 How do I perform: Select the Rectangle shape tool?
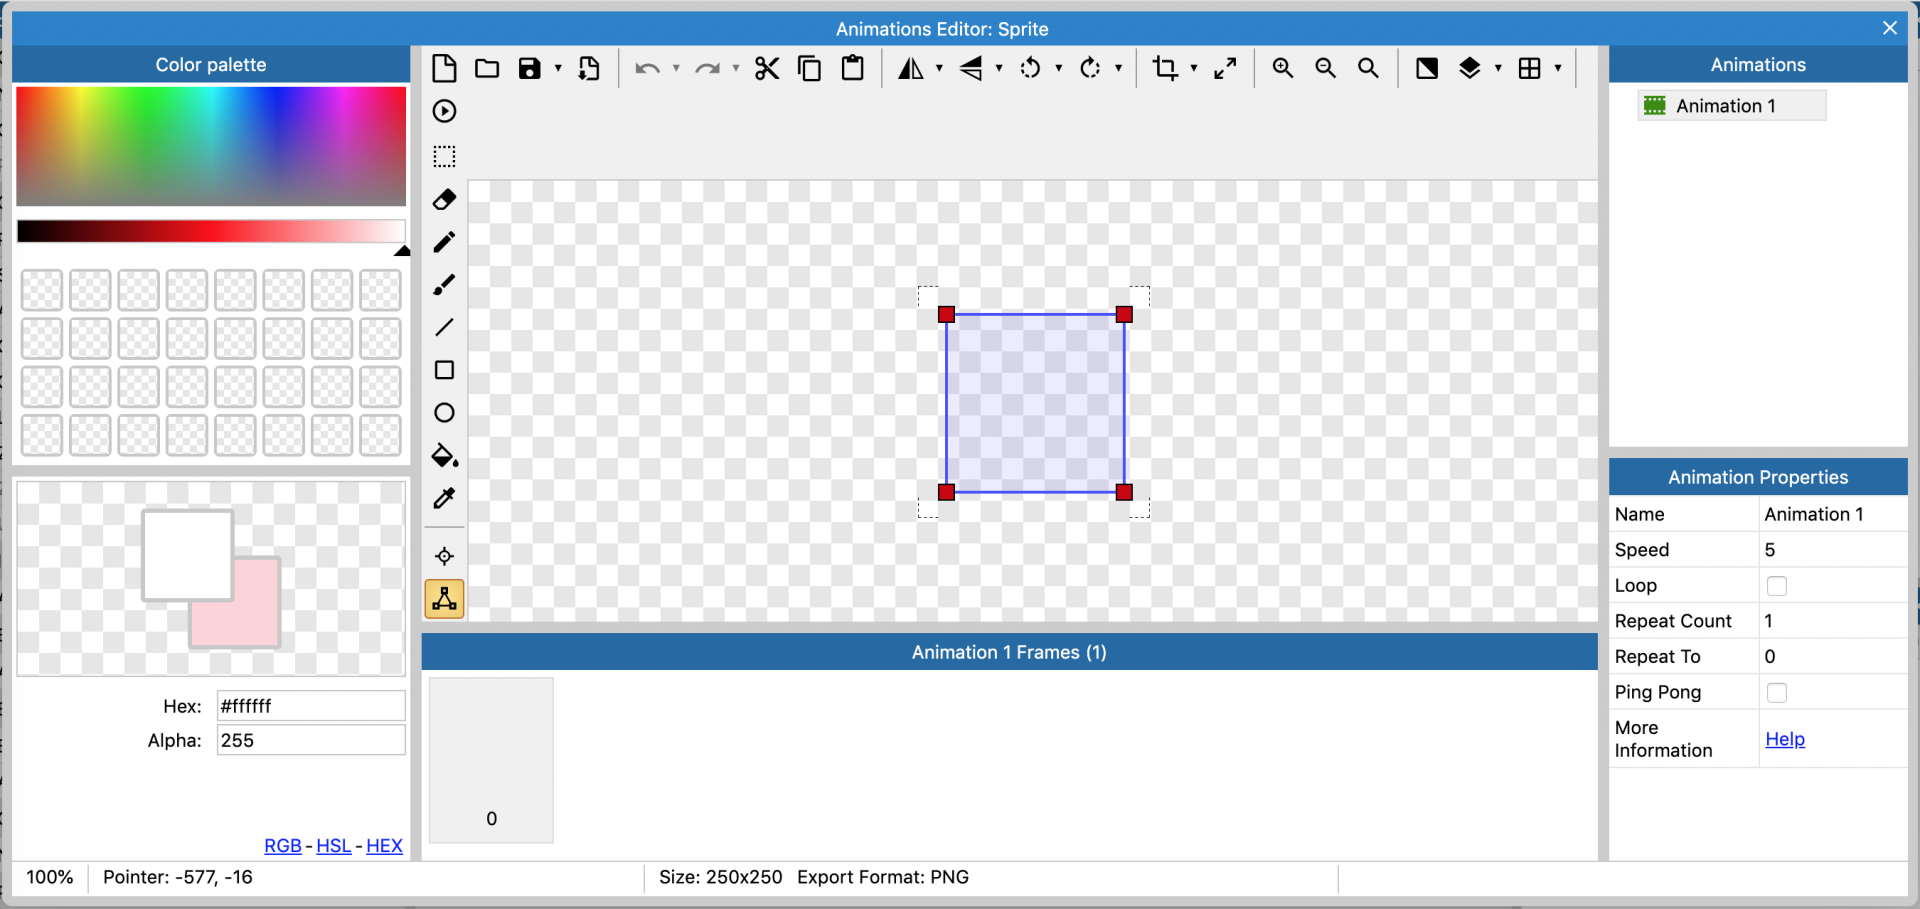click(x=444, y=370)
